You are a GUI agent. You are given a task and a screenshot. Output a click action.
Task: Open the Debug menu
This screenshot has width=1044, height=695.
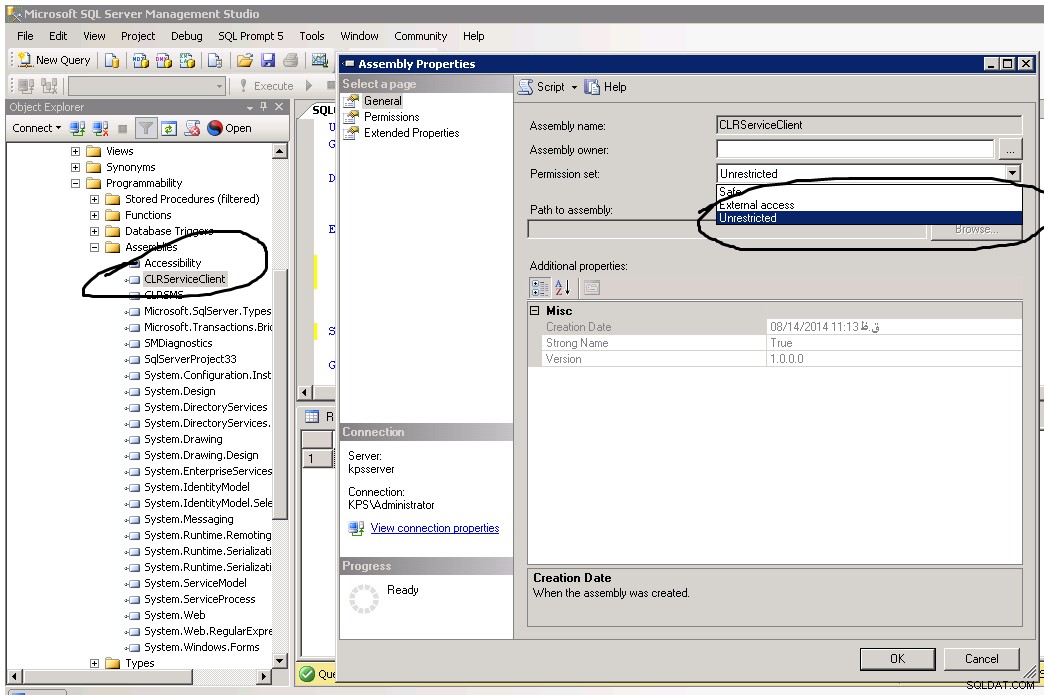click(186, 36)
